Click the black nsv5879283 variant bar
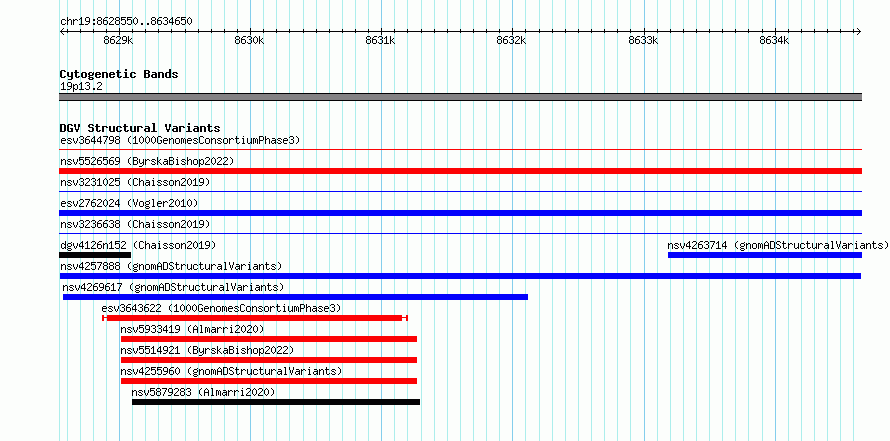 tap(276, 402)
